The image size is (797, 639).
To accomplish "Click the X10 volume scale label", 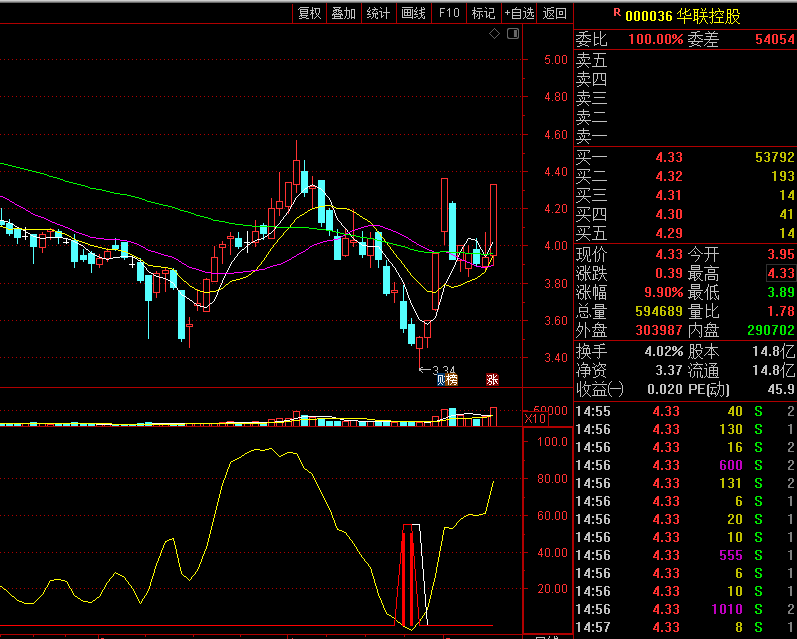I will [535, 419].
